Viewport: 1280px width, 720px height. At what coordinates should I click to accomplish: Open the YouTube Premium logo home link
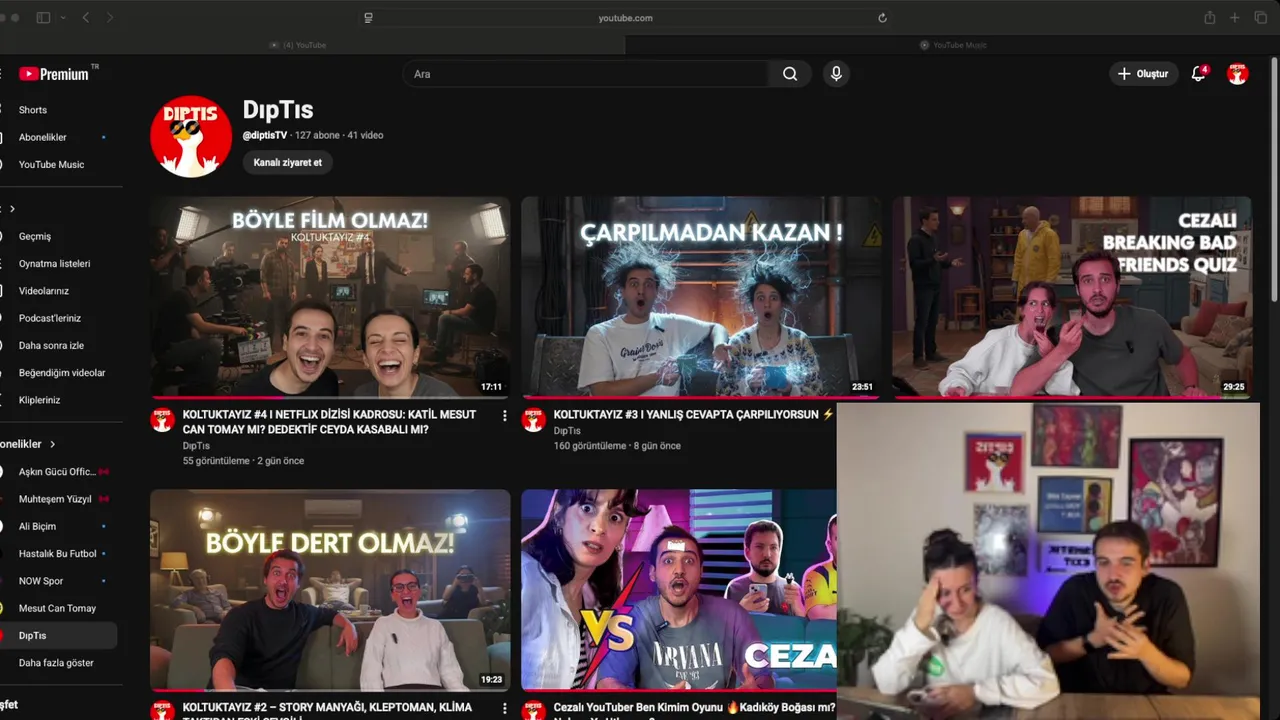click(54, 74)
